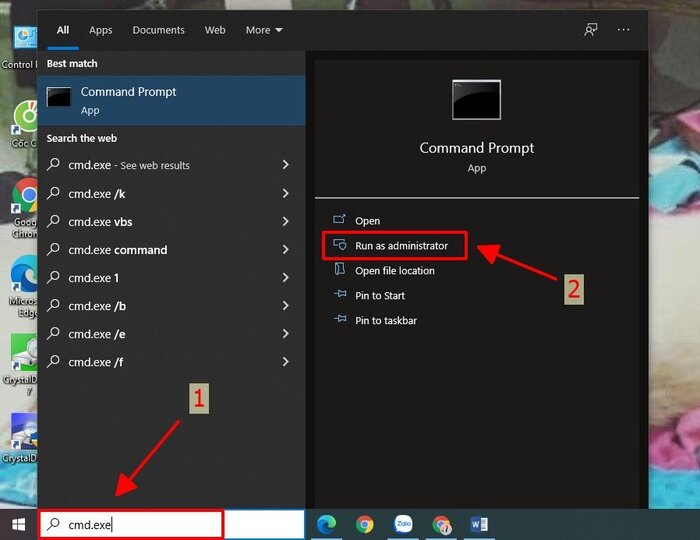
Task: Expand chevron next to cmd.exe vbs
Action: click(286, 221)
